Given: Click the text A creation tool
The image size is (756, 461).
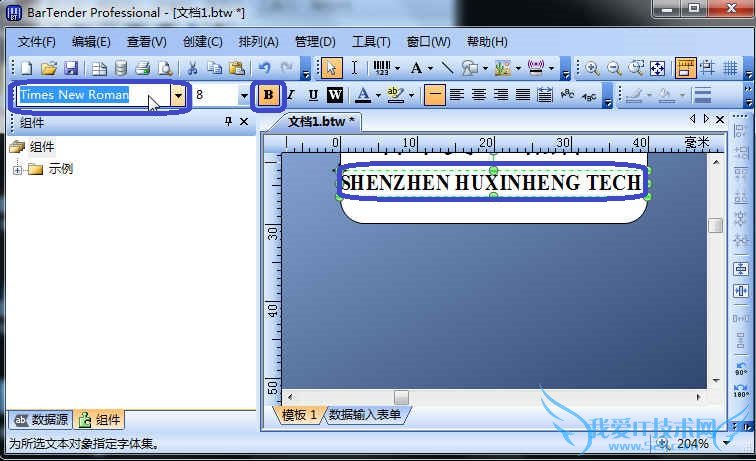Looking at the screenshot, I should [417, 68].
